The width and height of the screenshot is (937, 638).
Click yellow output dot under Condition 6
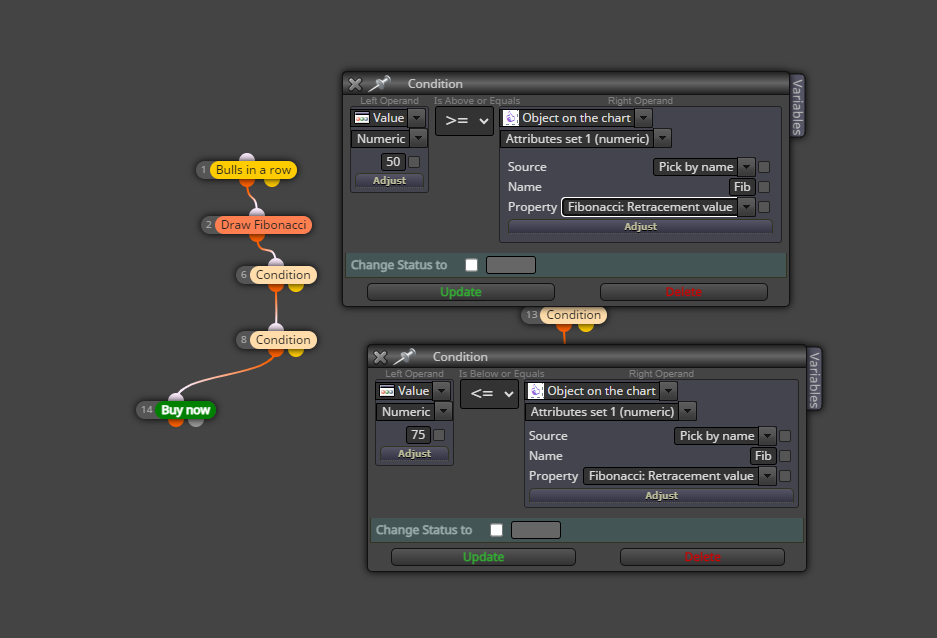296,287
